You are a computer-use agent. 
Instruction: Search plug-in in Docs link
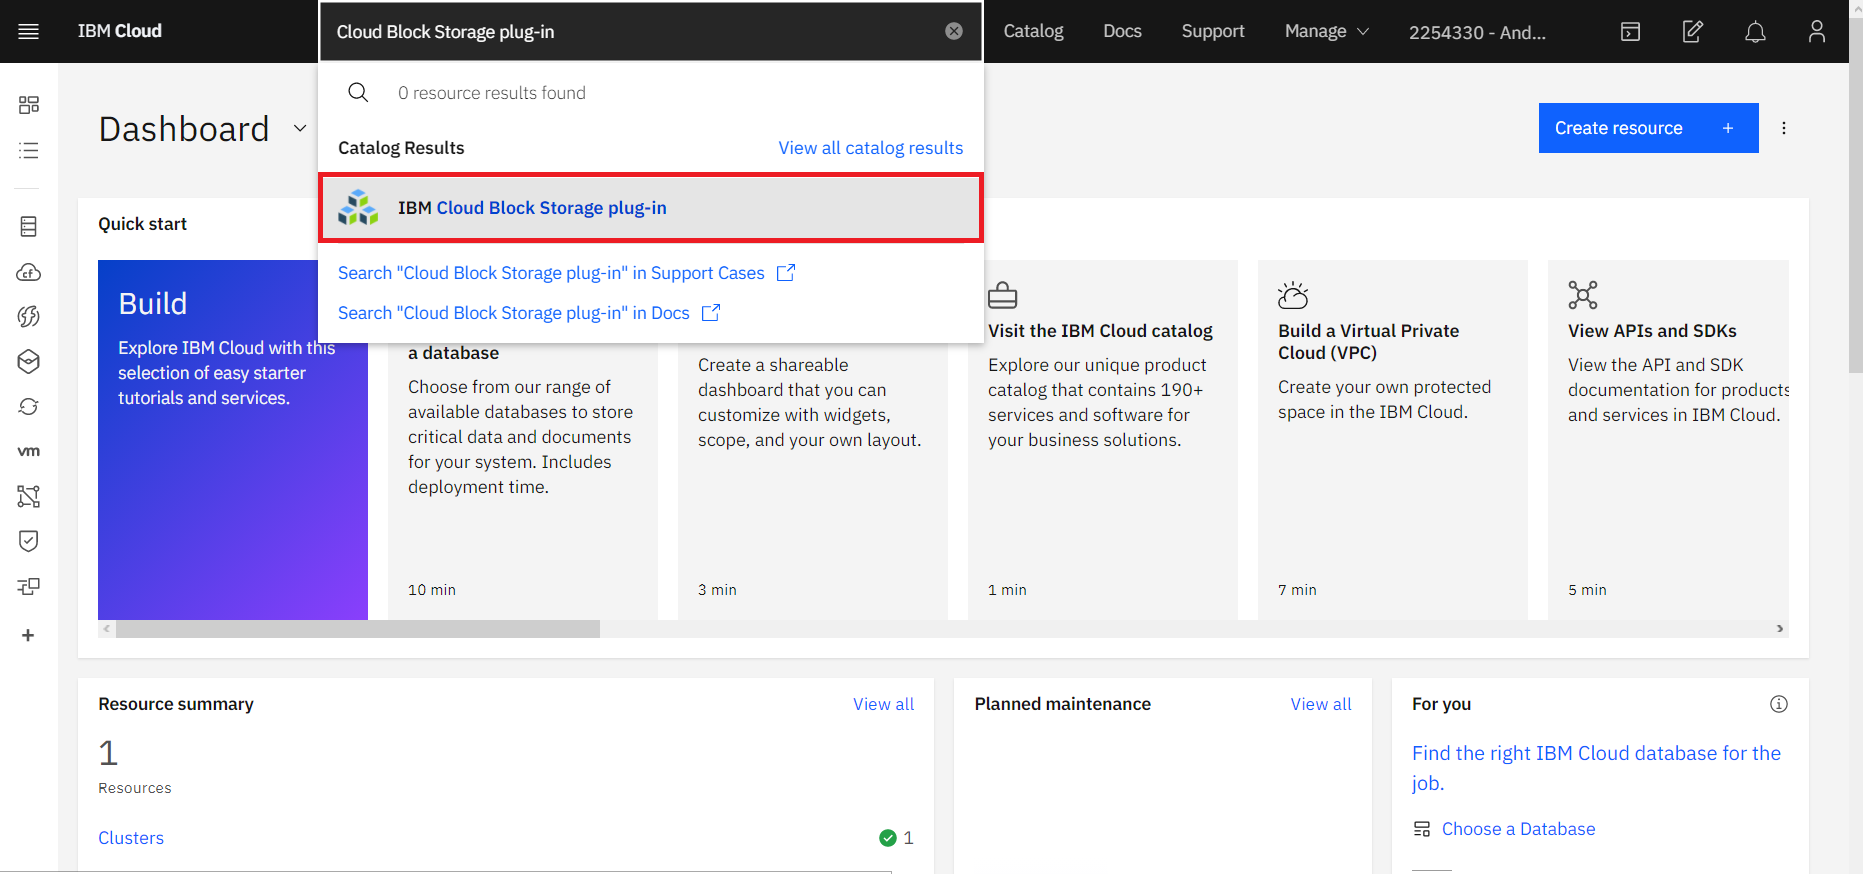[x=528, y=313]
